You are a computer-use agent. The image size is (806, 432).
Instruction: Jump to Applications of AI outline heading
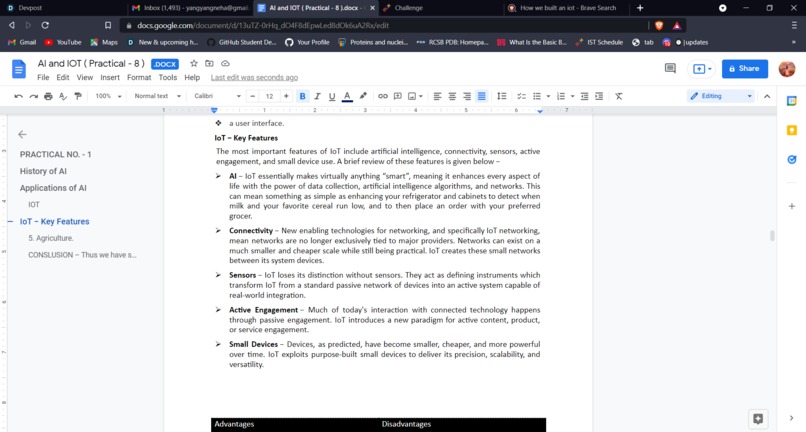pos(53,188)
